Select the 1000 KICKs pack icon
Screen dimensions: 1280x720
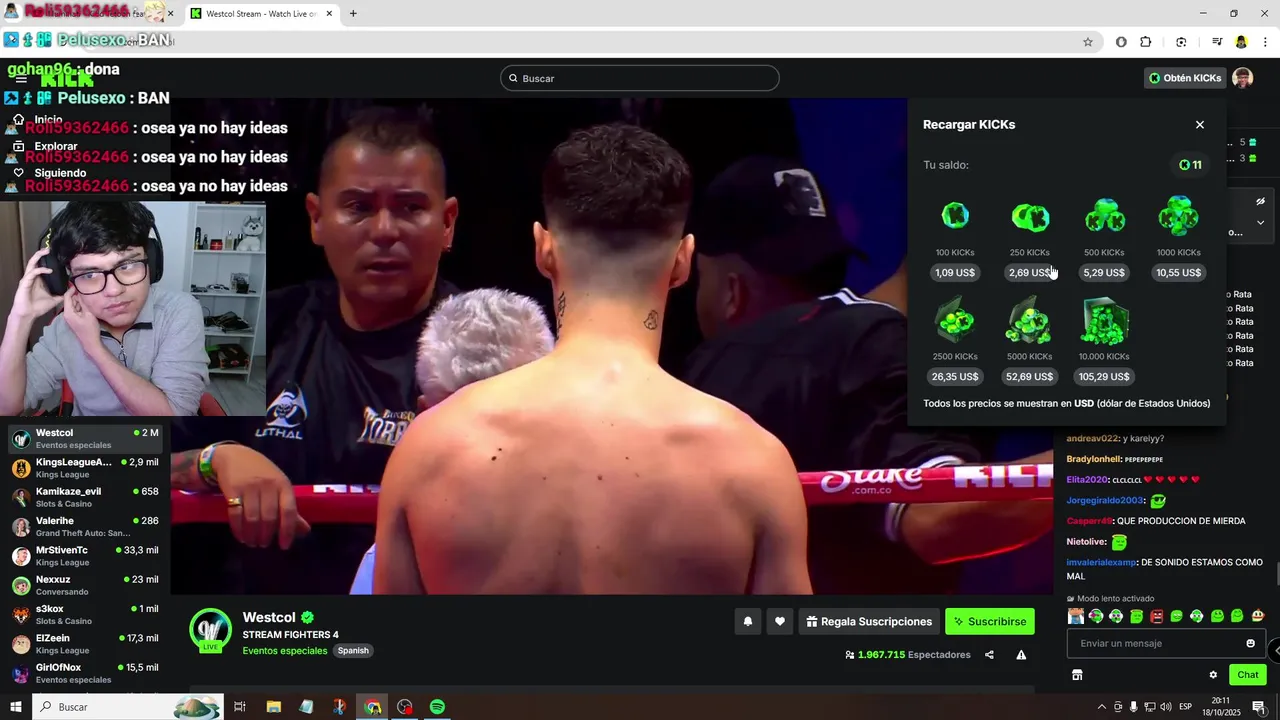(1179, 216)
